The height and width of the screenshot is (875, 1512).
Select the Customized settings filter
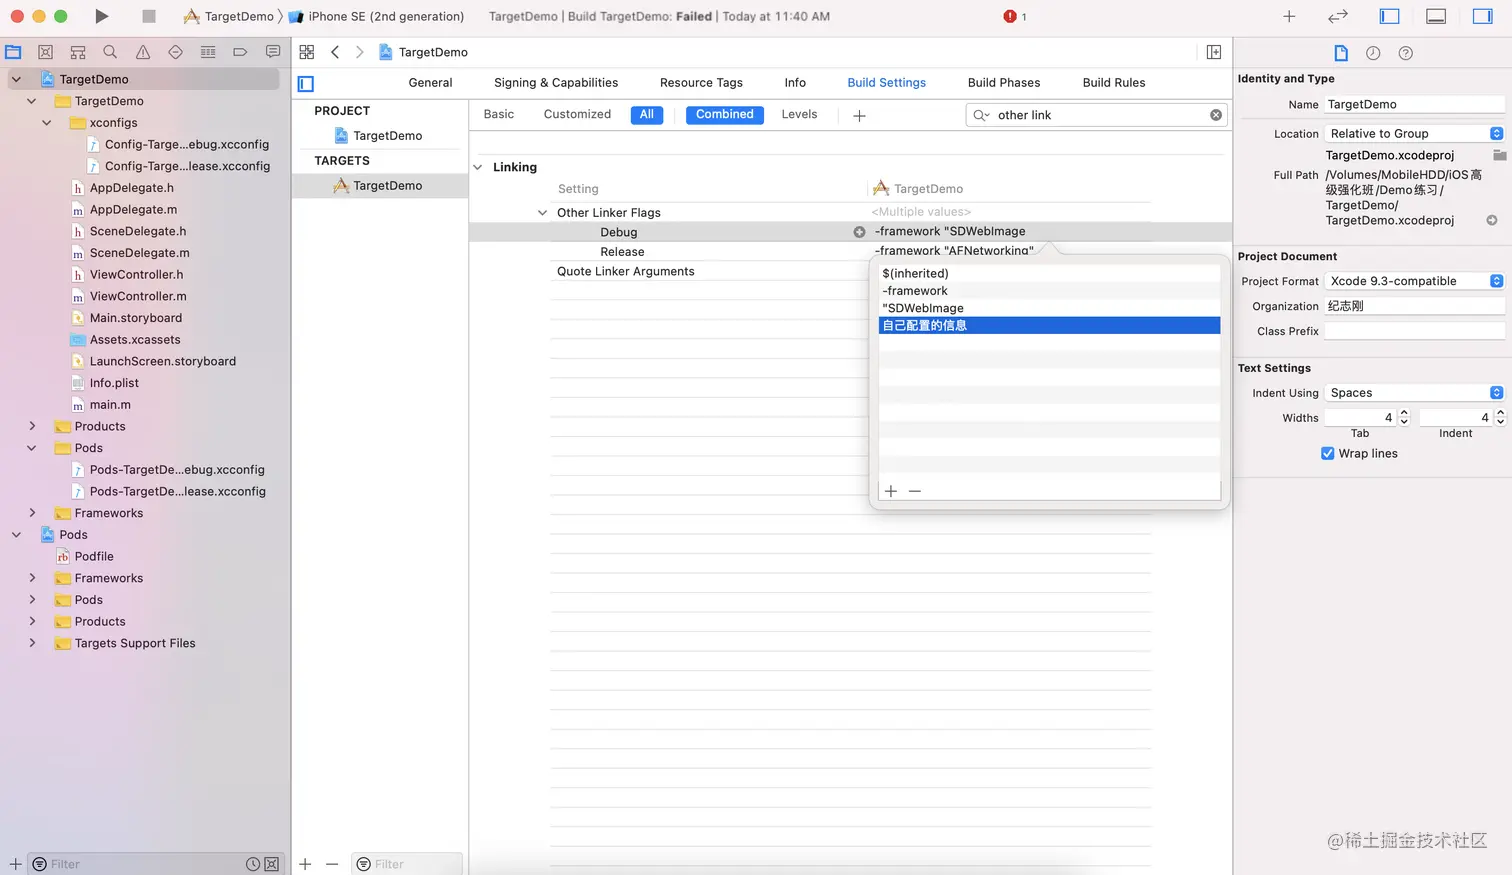point(577,115)
